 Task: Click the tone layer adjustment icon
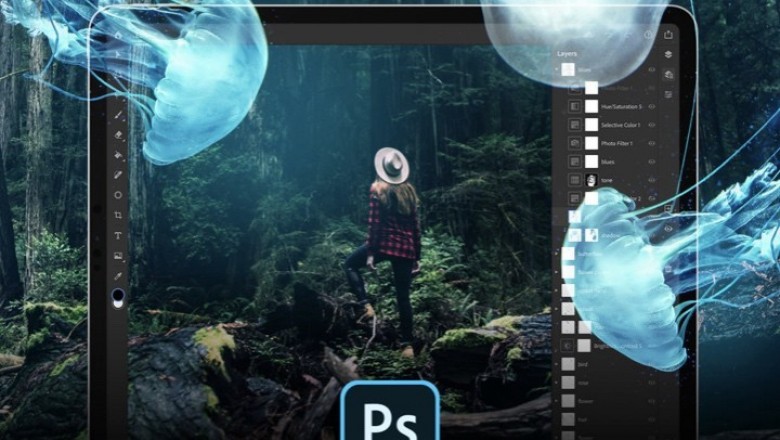pos(575,180)
